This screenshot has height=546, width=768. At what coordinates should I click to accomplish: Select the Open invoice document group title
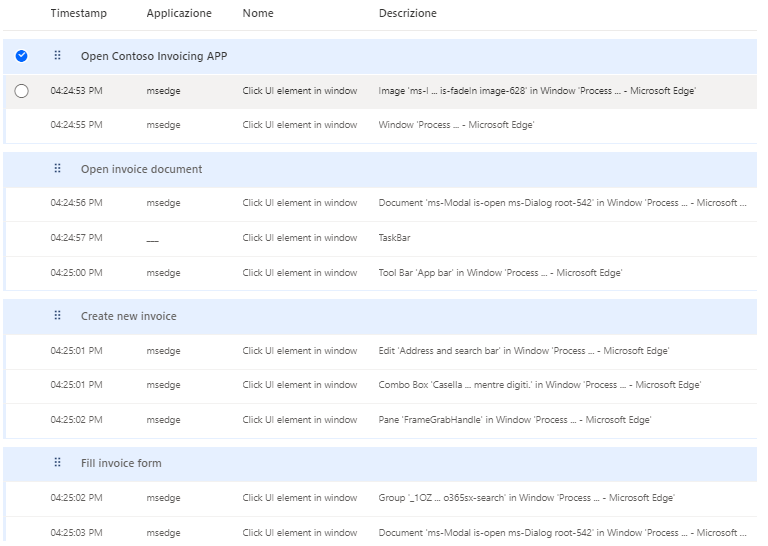[x=141, y=169]
